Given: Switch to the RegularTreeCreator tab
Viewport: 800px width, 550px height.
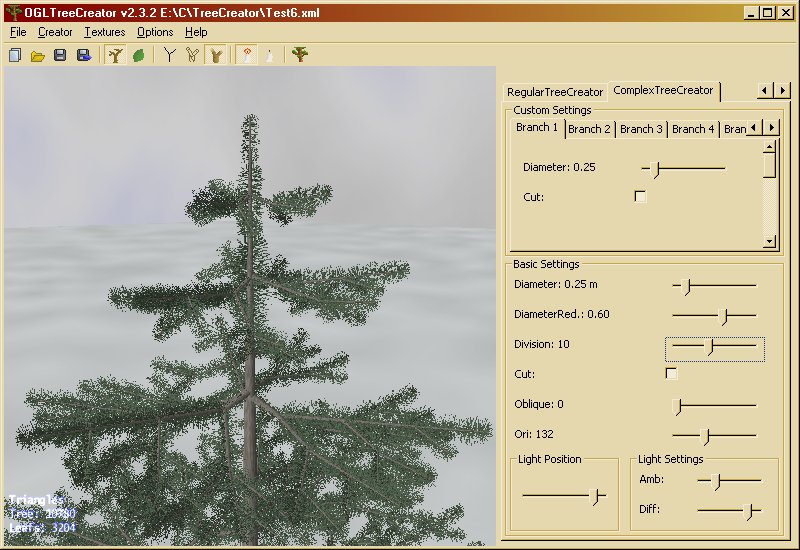Looking at the screenshot, I should [x=555, y=92].
